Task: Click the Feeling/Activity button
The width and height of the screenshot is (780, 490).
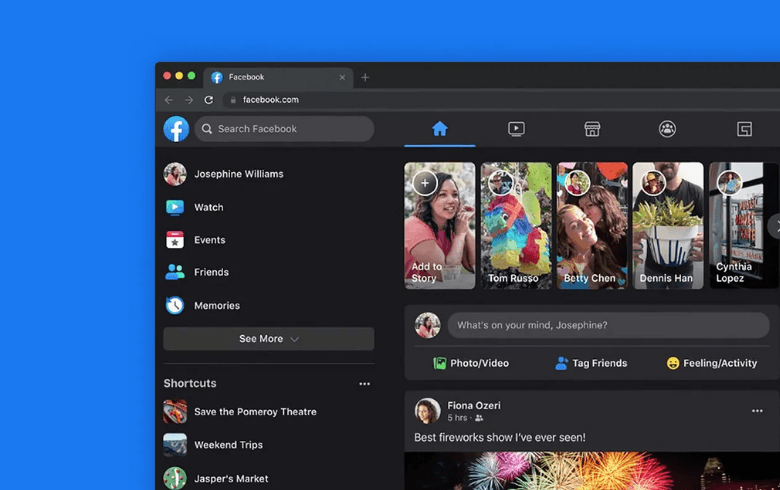Action: click(712, 363)
